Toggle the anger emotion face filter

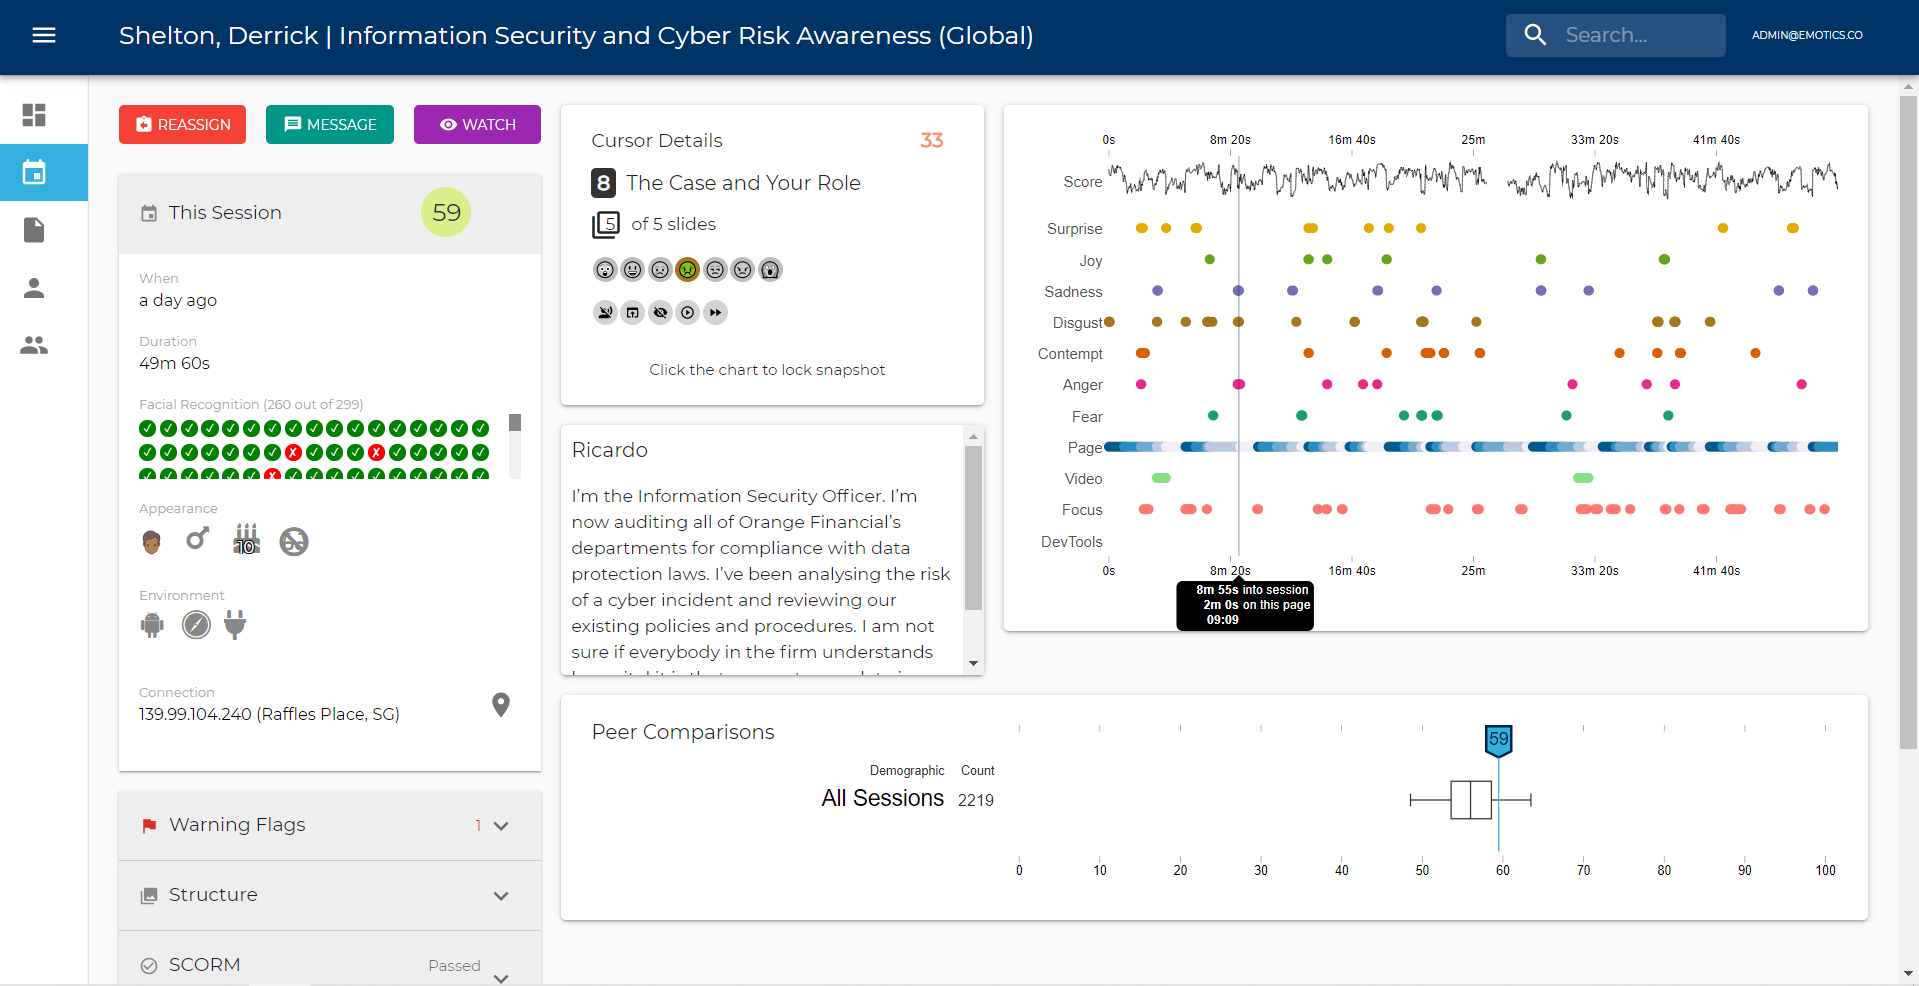742,269
